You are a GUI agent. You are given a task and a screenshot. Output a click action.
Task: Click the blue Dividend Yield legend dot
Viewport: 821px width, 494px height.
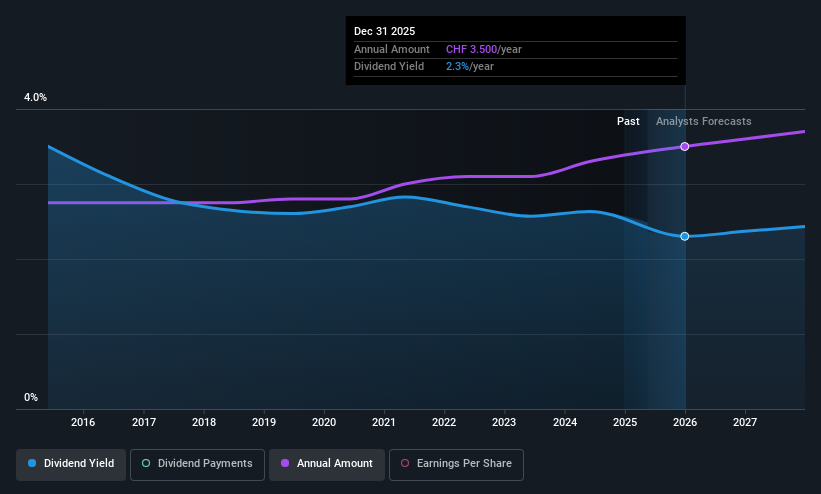point(32,463)
